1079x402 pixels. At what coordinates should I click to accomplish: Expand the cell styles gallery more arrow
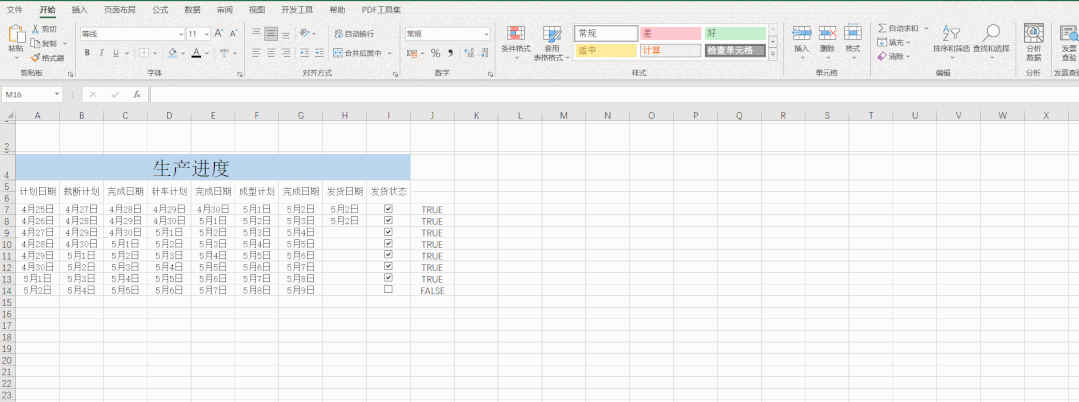click(773, 52)
